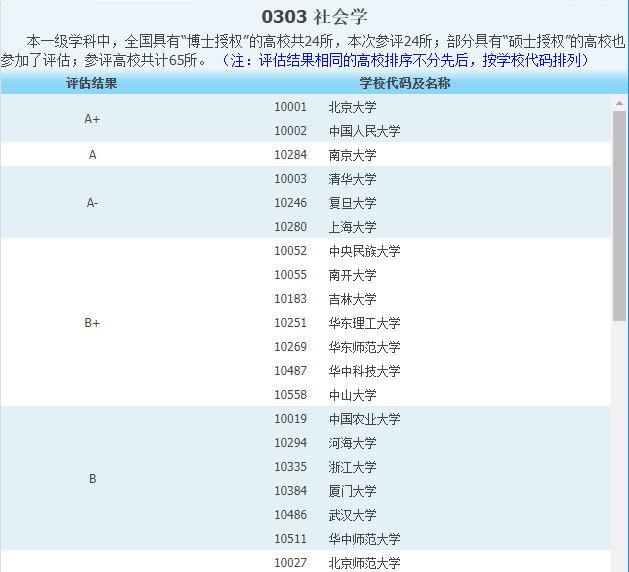
Task: Click 北京师范大学
Action: pos(365,563)
